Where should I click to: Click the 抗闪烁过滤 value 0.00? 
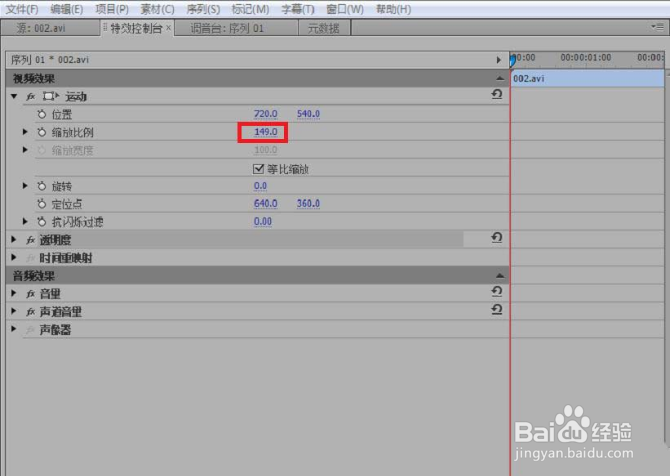tap(263, 221)
